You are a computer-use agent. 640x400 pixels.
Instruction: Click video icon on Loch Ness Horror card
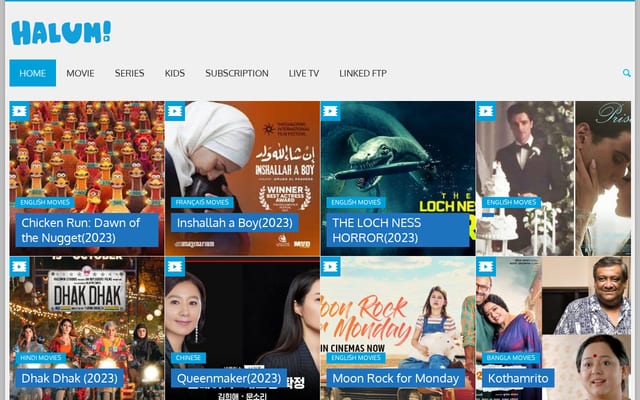331,111
